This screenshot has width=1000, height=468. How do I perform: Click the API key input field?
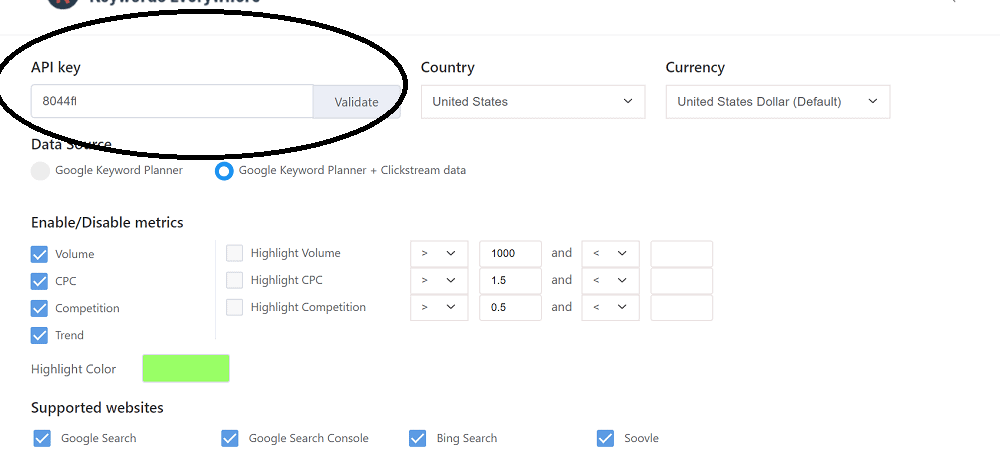172,101
